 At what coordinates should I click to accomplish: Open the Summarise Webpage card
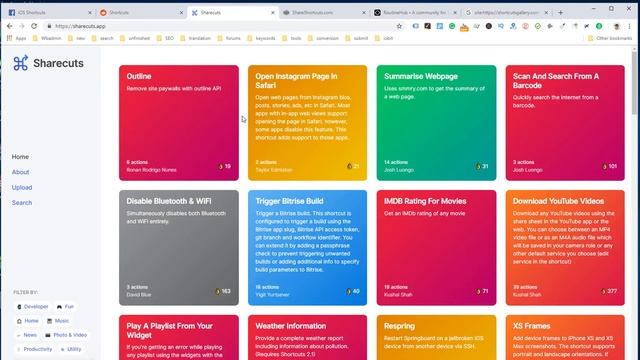(x=436, y=123)
